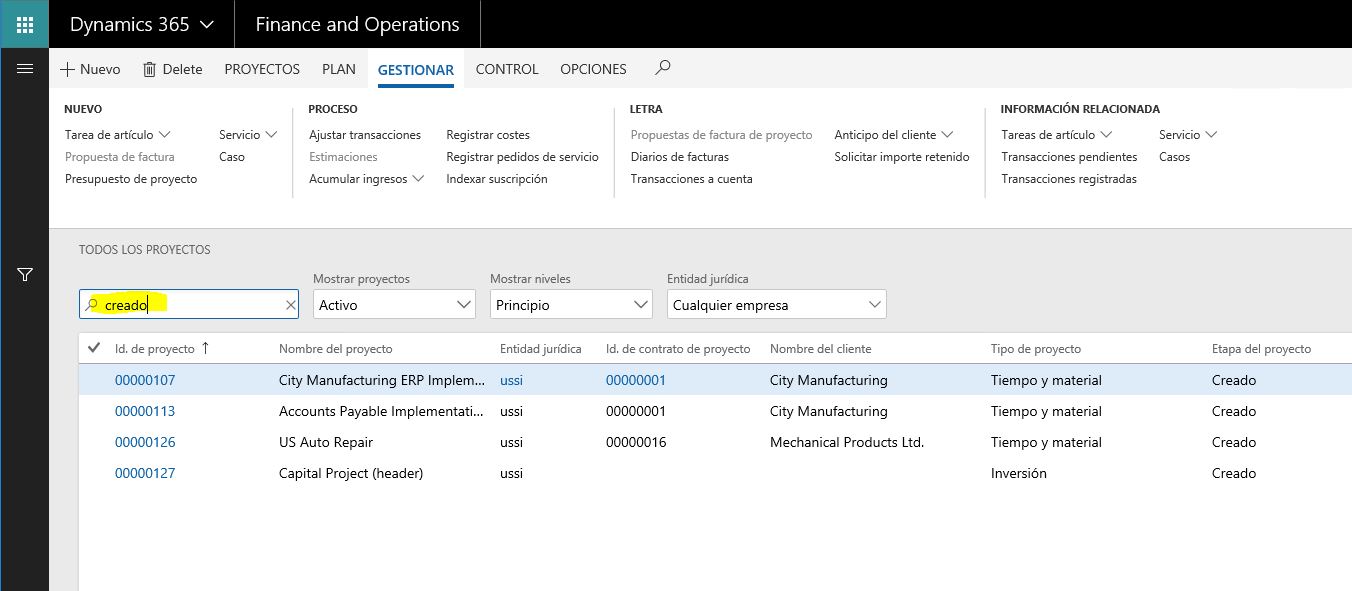Open the filter pane funnel icon
The width and height of the screenshot is (1352, 591).
pos(25,275)
